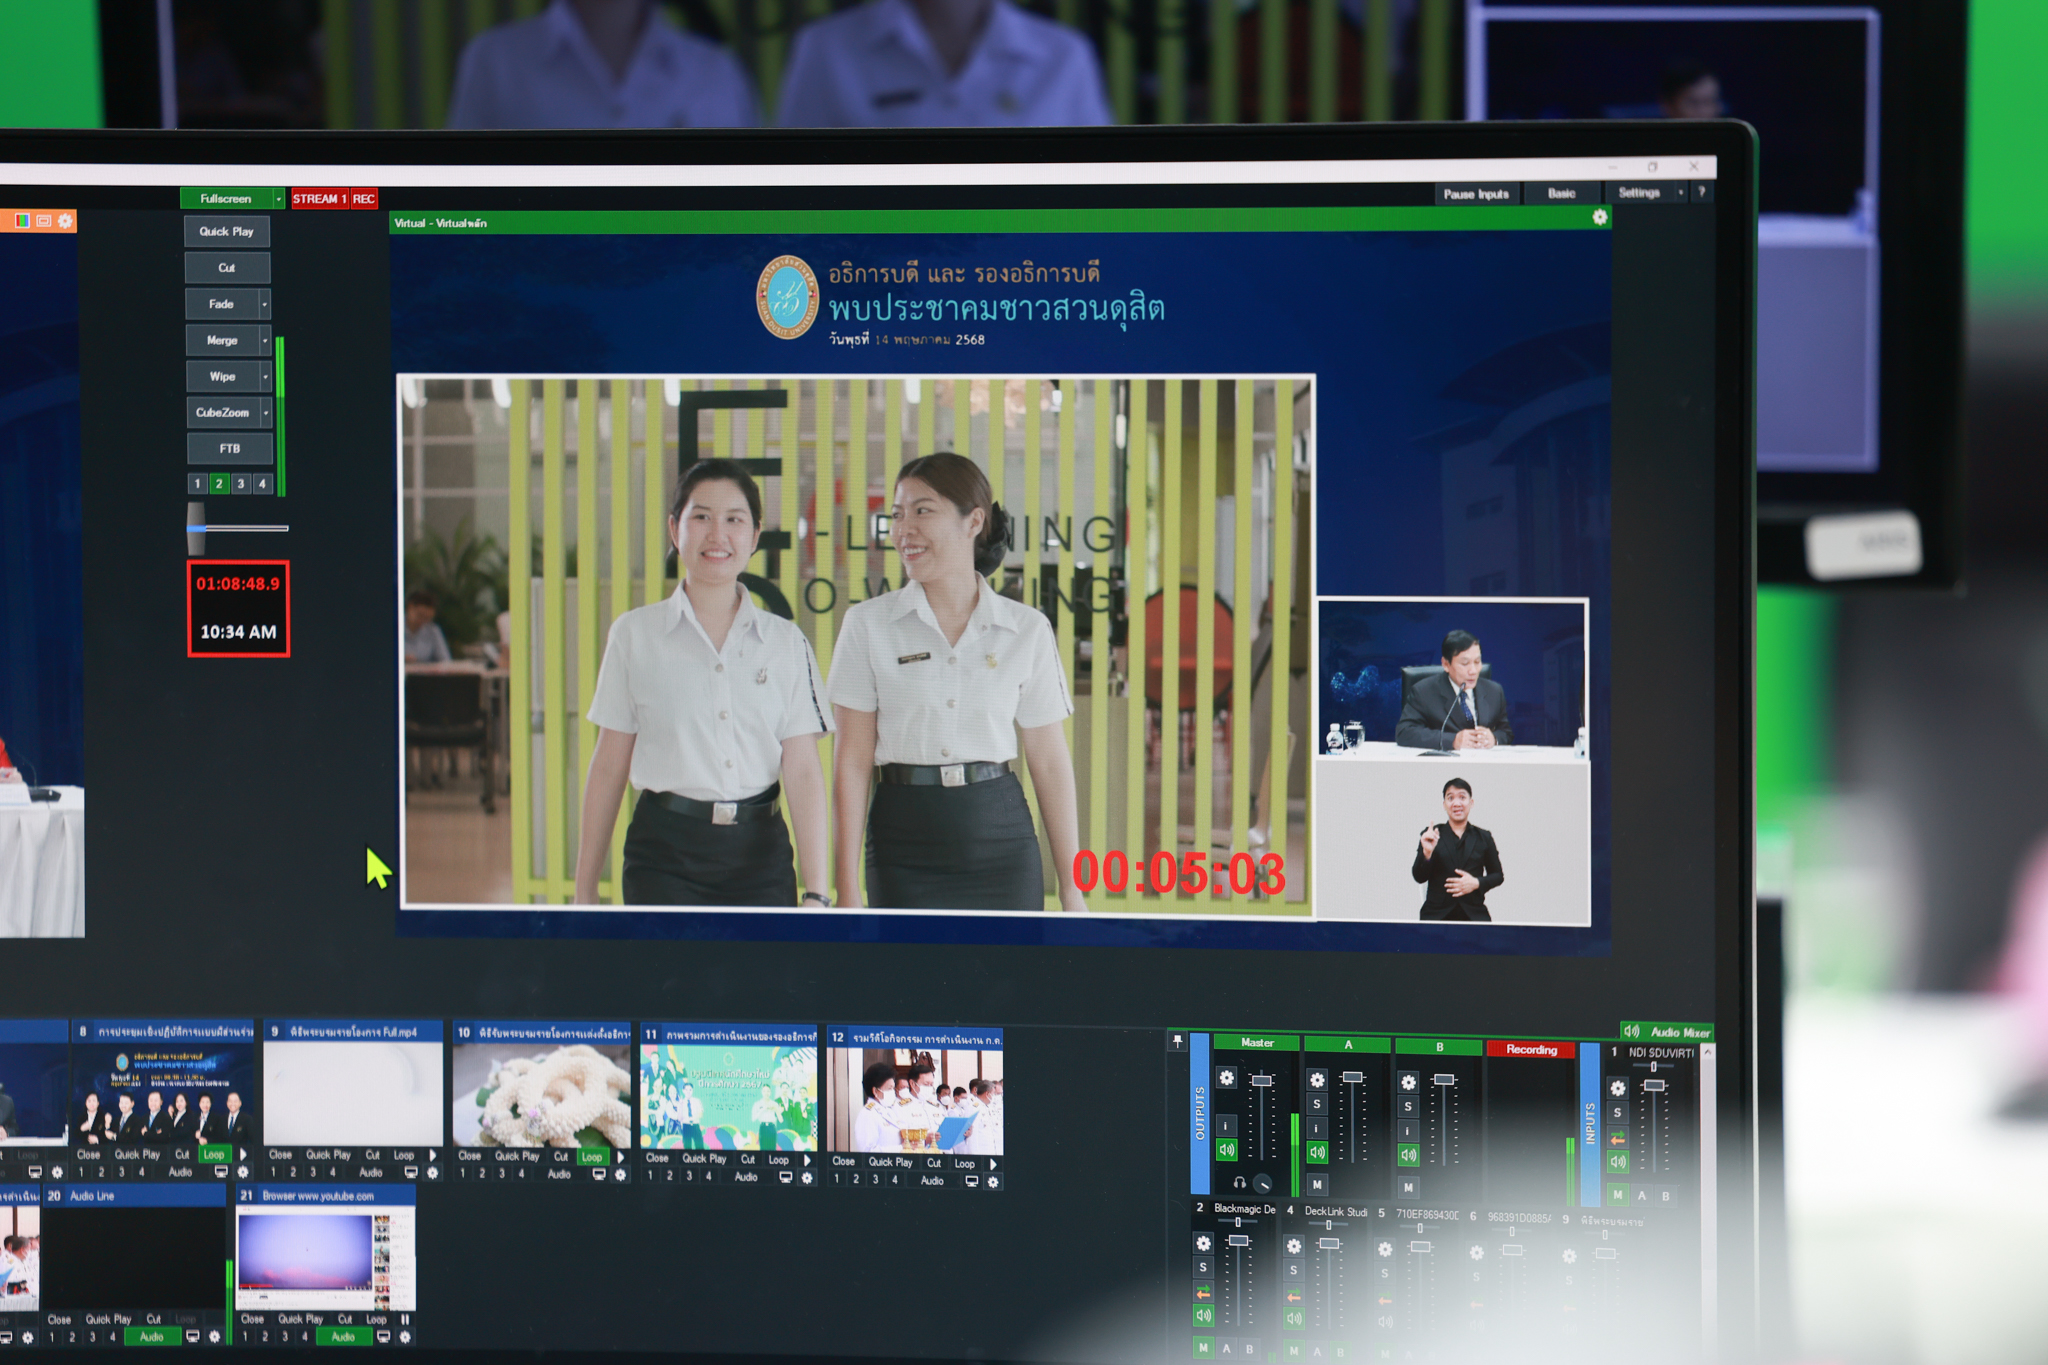Expand the Merge transition dropdown
Image resolution: width=2048 pixels, height=1365 pixels.
265,340
